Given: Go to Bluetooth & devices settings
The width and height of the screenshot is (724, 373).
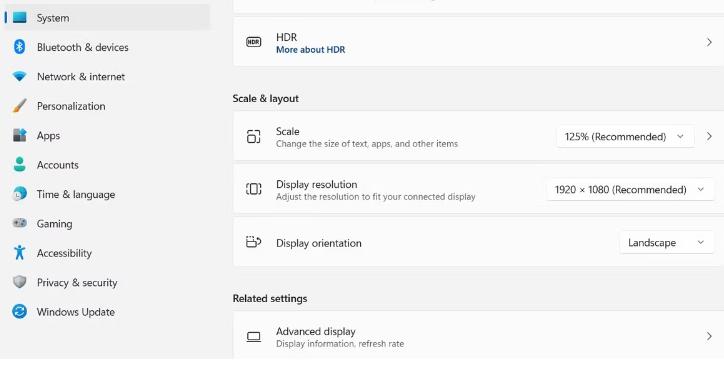Looking at the screenshot, I should [106, 47].
